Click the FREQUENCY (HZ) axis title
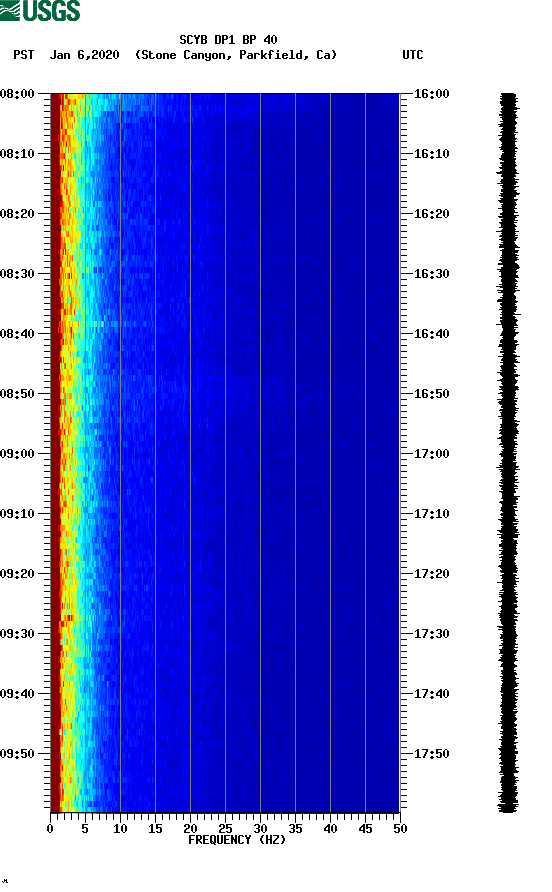 (237, 840)
